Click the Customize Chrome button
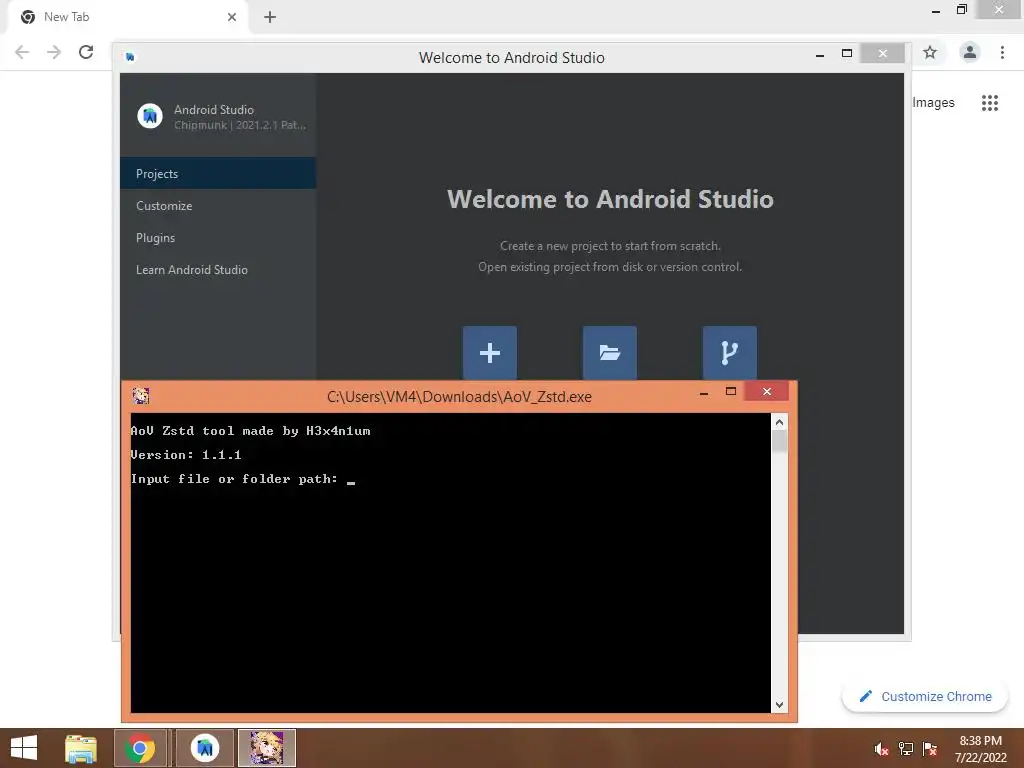The width and height of the screenshot is (1024, 768). click(925, 697)
